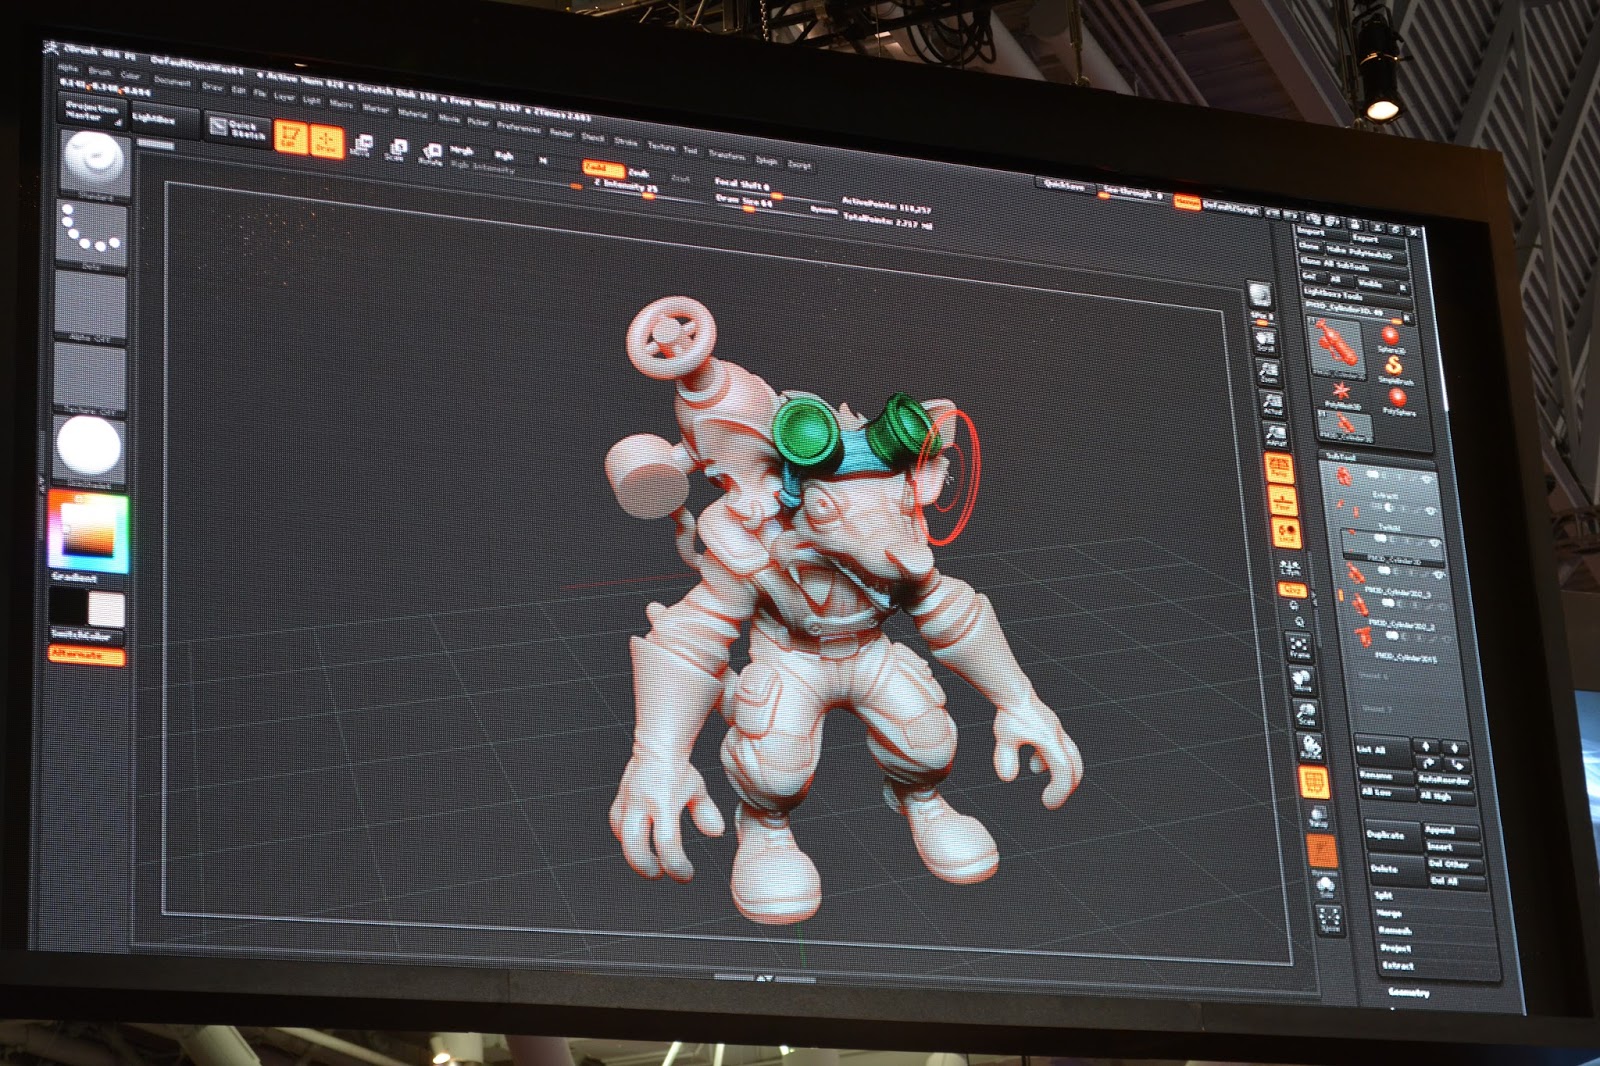Open the current red tool thumbnail
The height and width of the screenshot is (1066, 1600).
pos(1335,346)
